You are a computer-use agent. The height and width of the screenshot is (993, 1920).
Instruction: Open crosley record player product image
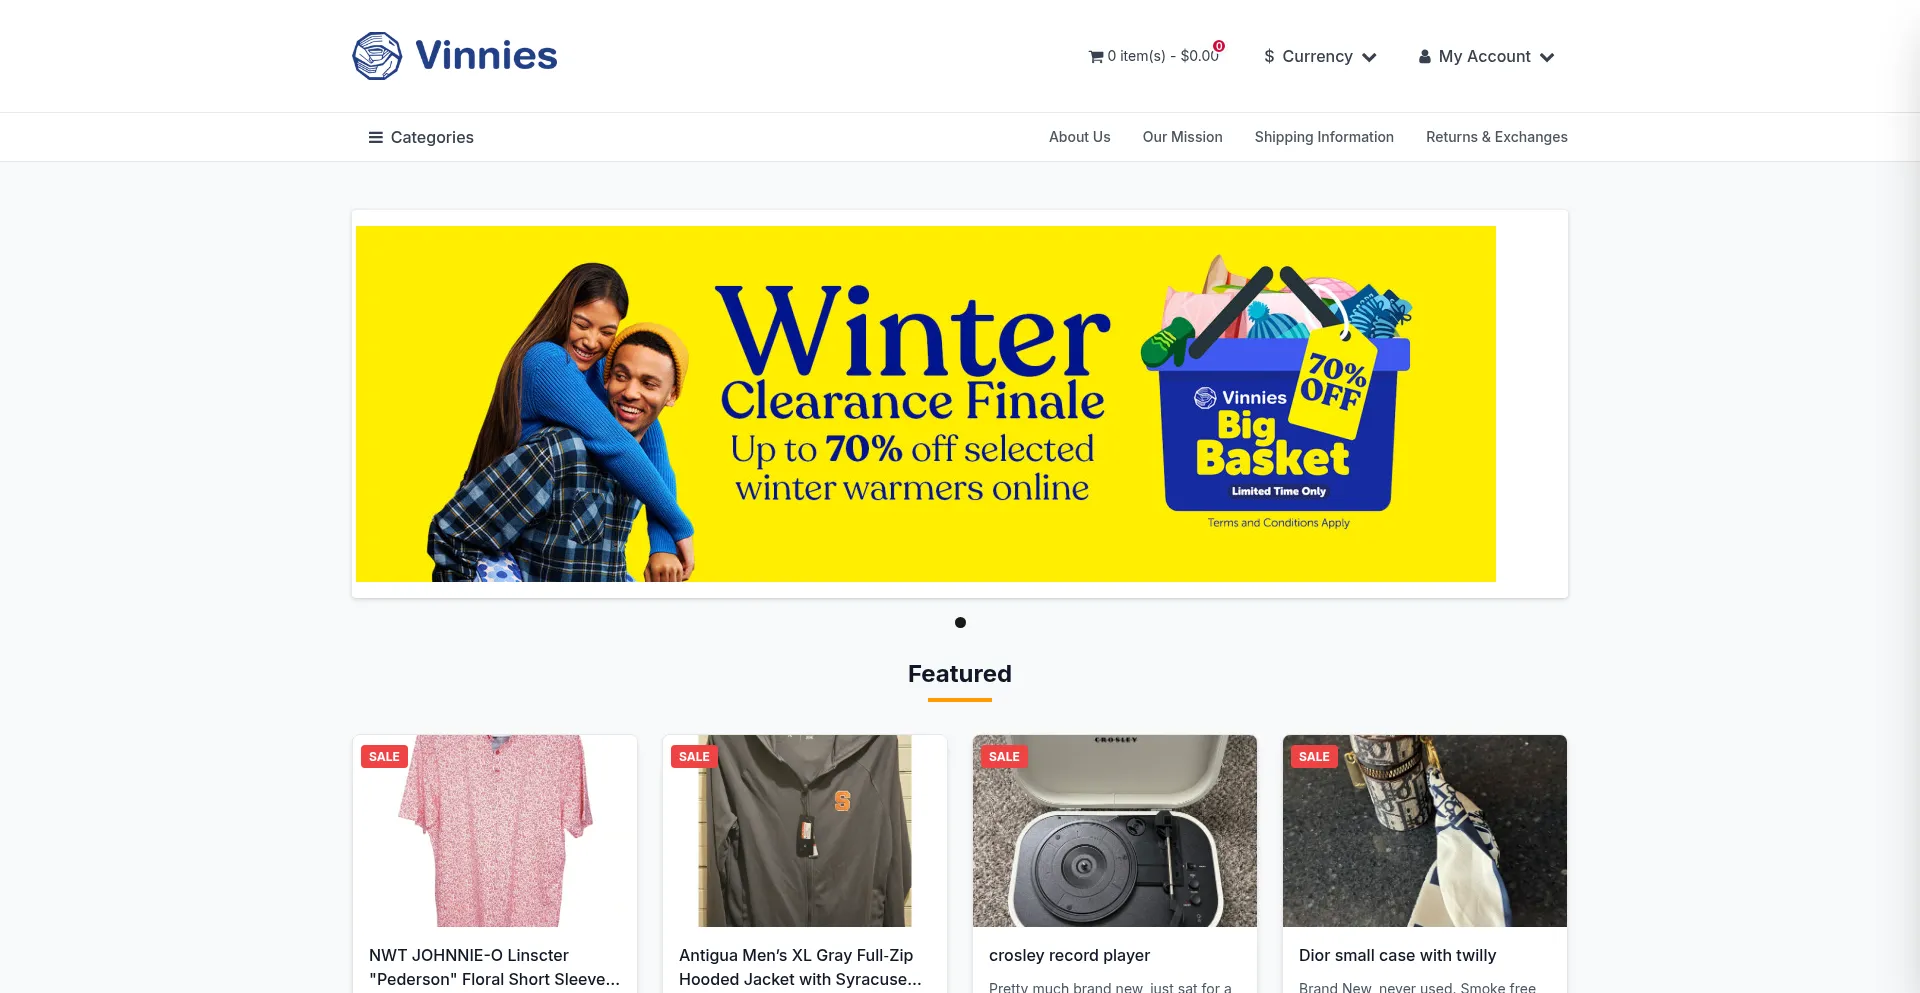pos(1115,831)
